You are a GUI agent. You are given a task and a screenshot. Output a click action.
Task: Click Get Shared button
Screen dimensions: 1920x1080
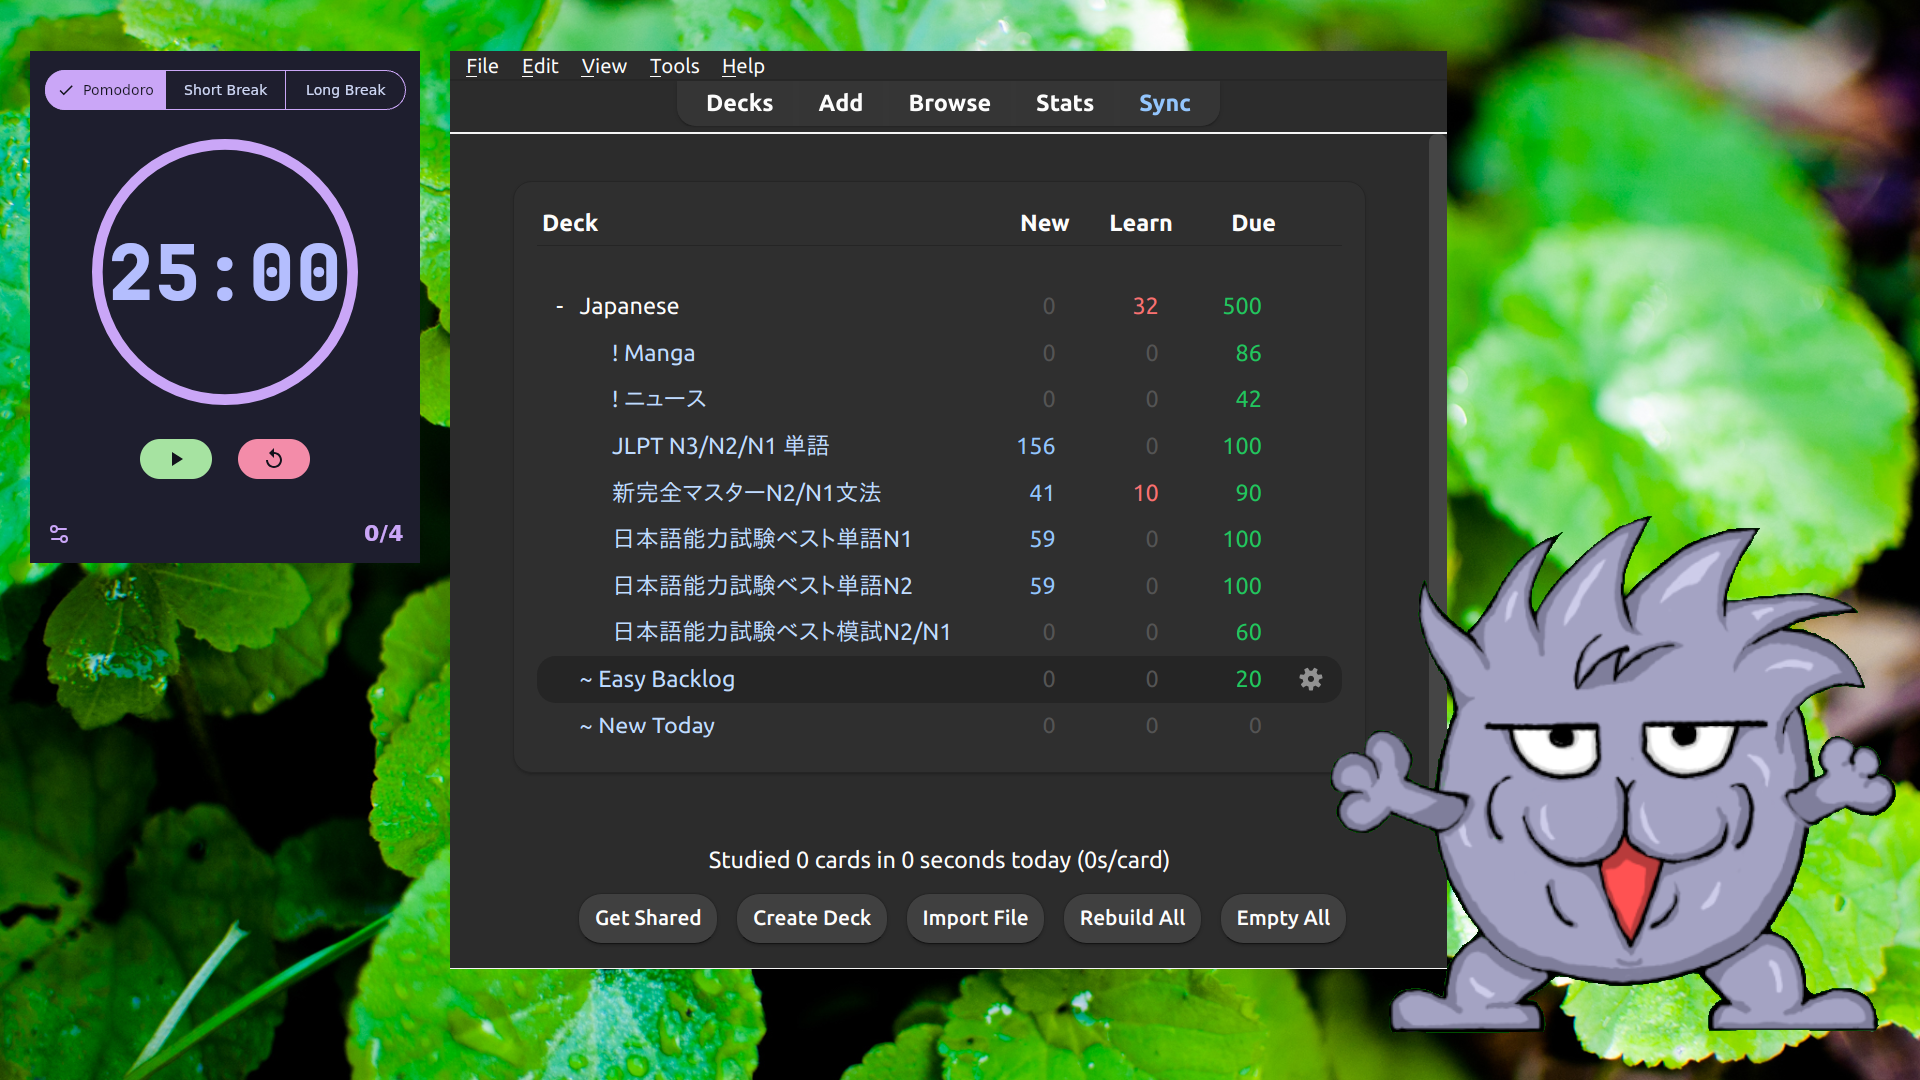648,918
